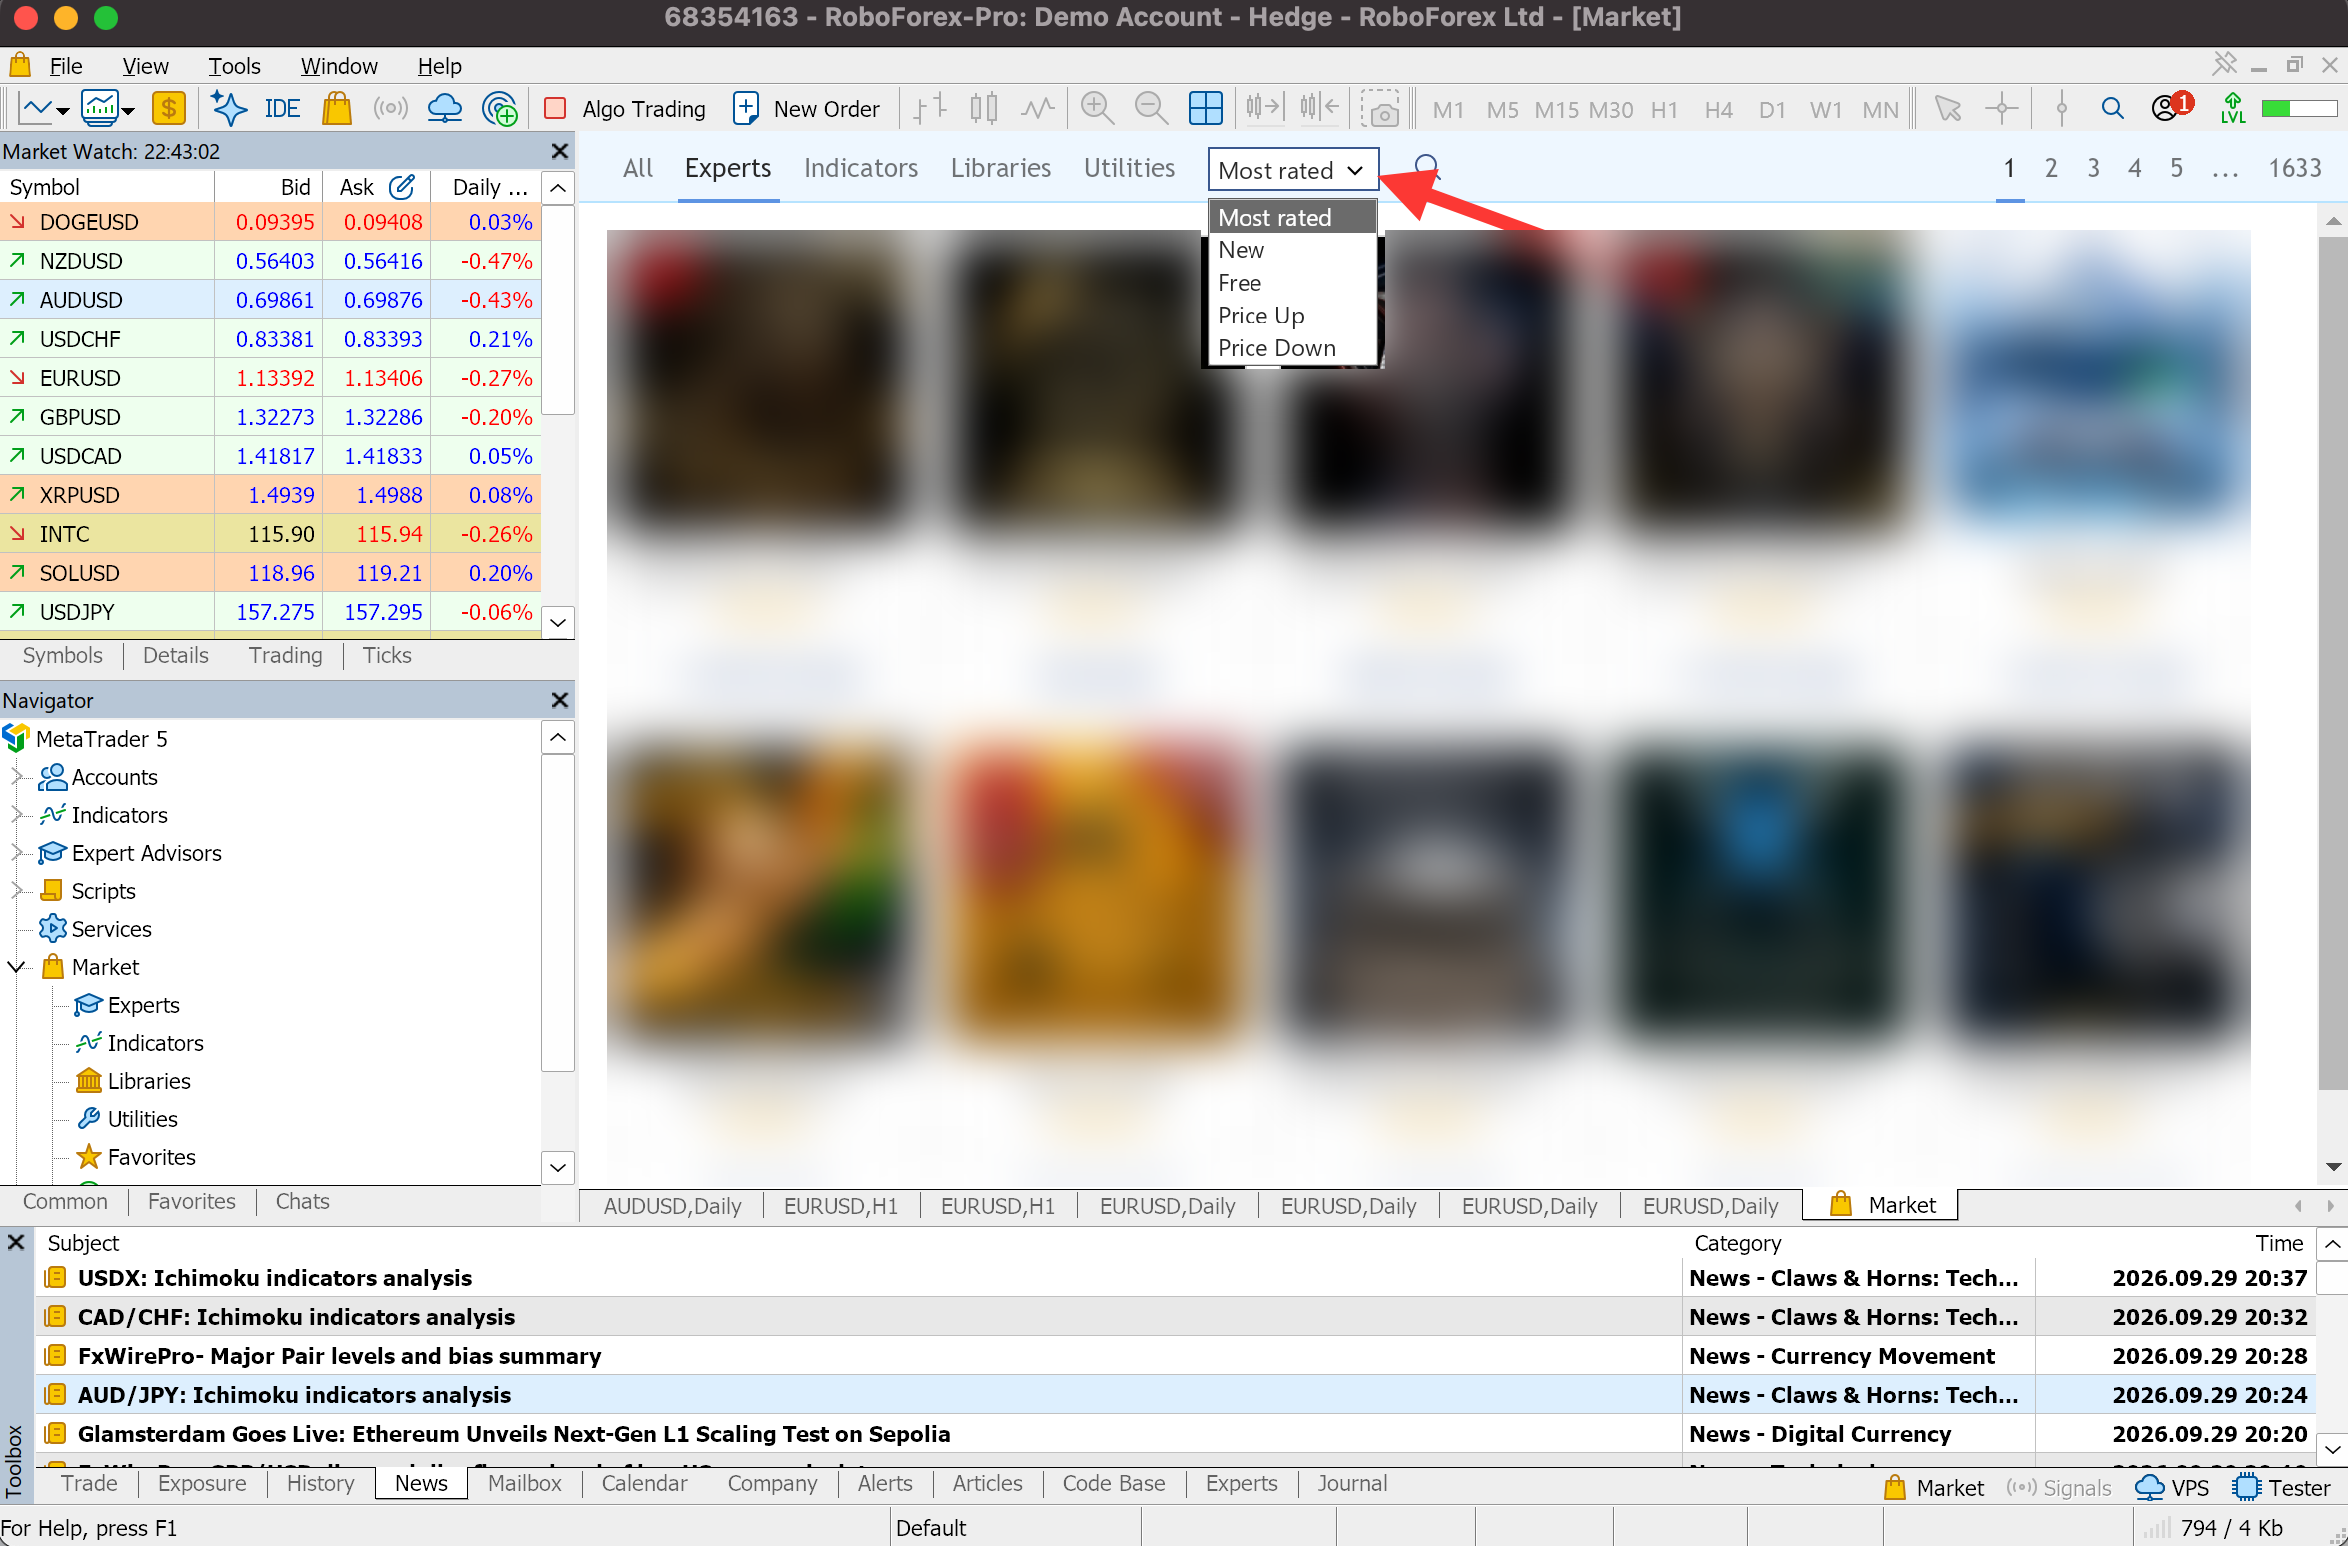The width and height of the screenshot is (2348, 1546).
Task: Click the screenshot camera icon
Action: click(x=1380, y=108)
